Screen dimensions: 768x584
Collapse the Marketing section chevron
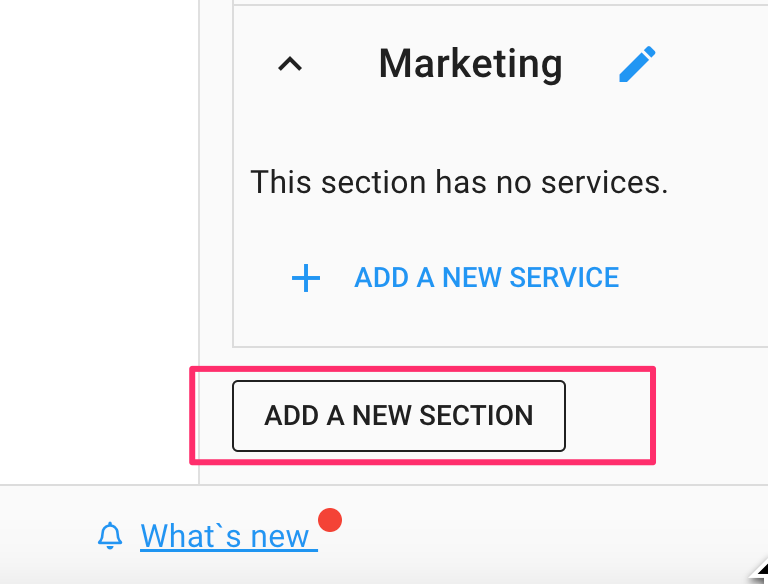289,65
